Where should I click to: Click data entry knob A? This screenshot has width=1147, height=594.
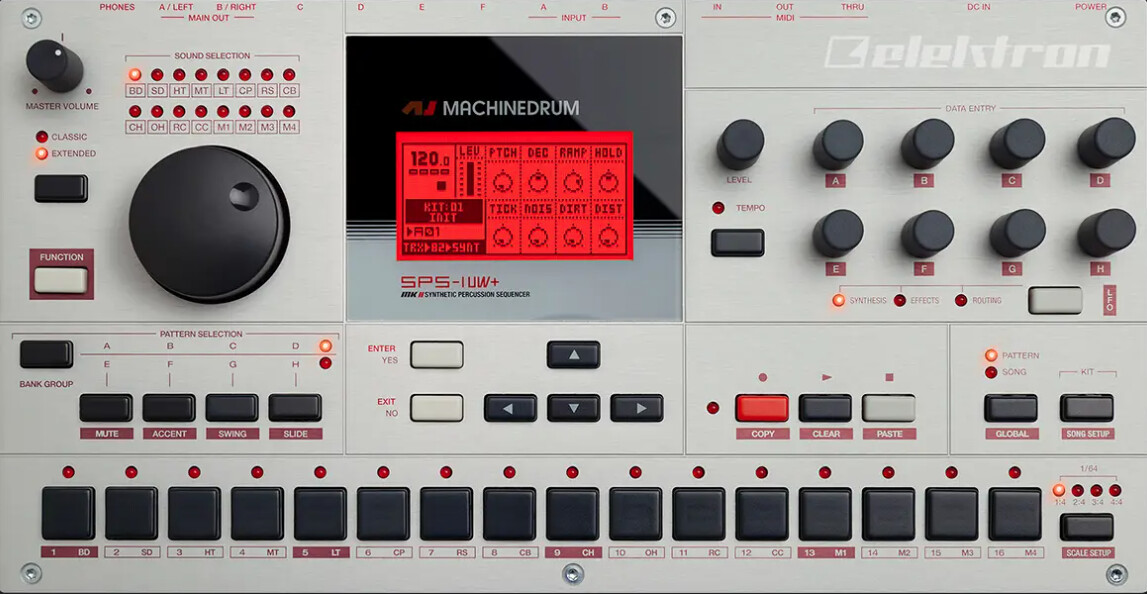tap(838, 144)
